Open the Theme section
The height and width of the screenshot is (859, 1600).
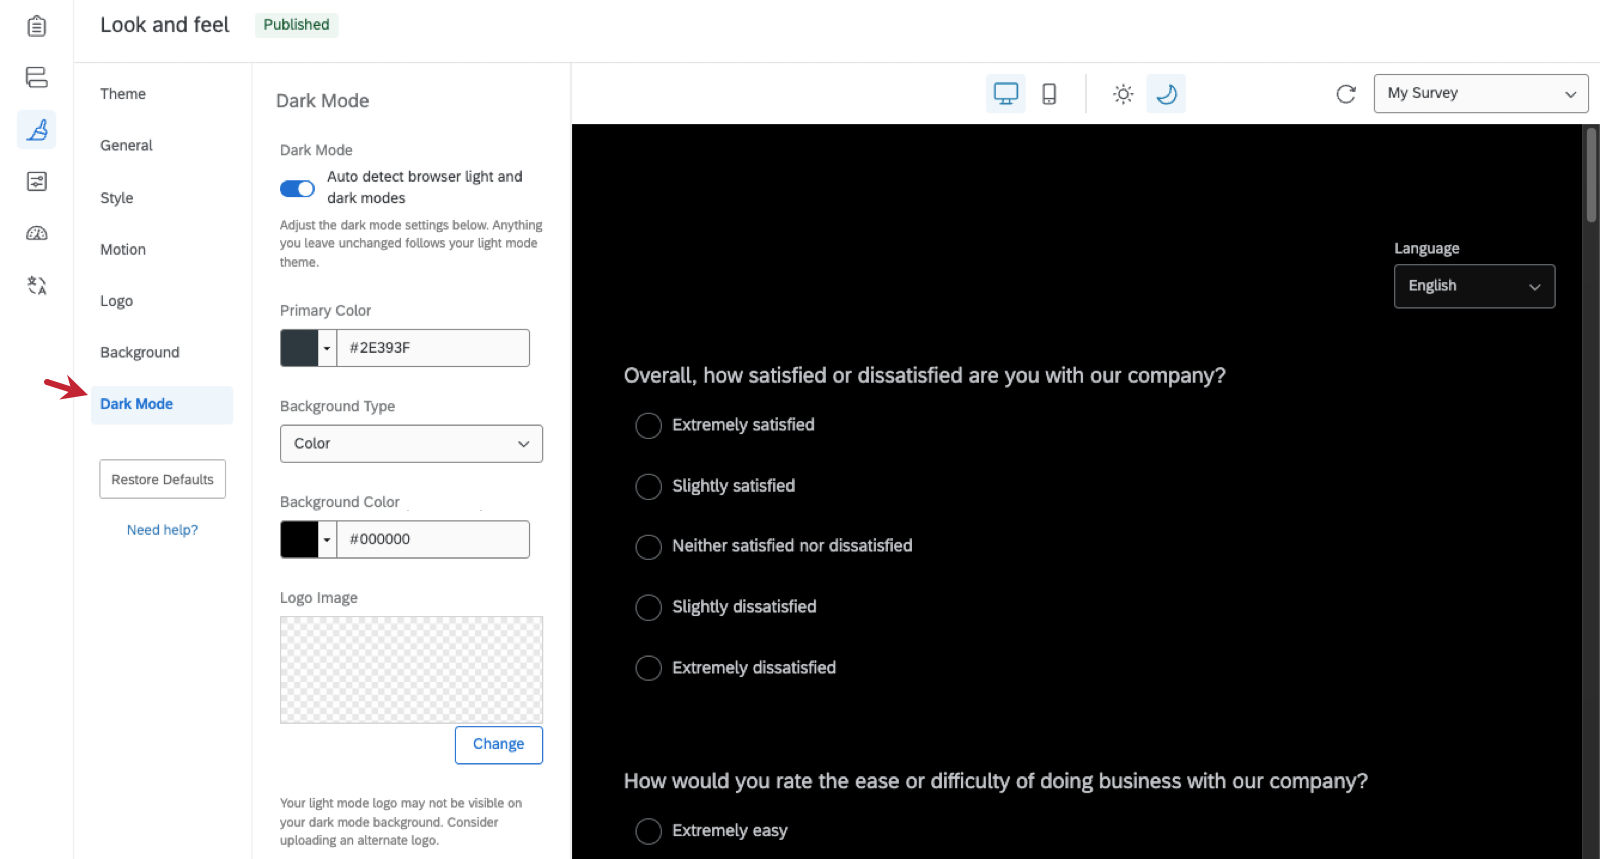coord(123,94)
